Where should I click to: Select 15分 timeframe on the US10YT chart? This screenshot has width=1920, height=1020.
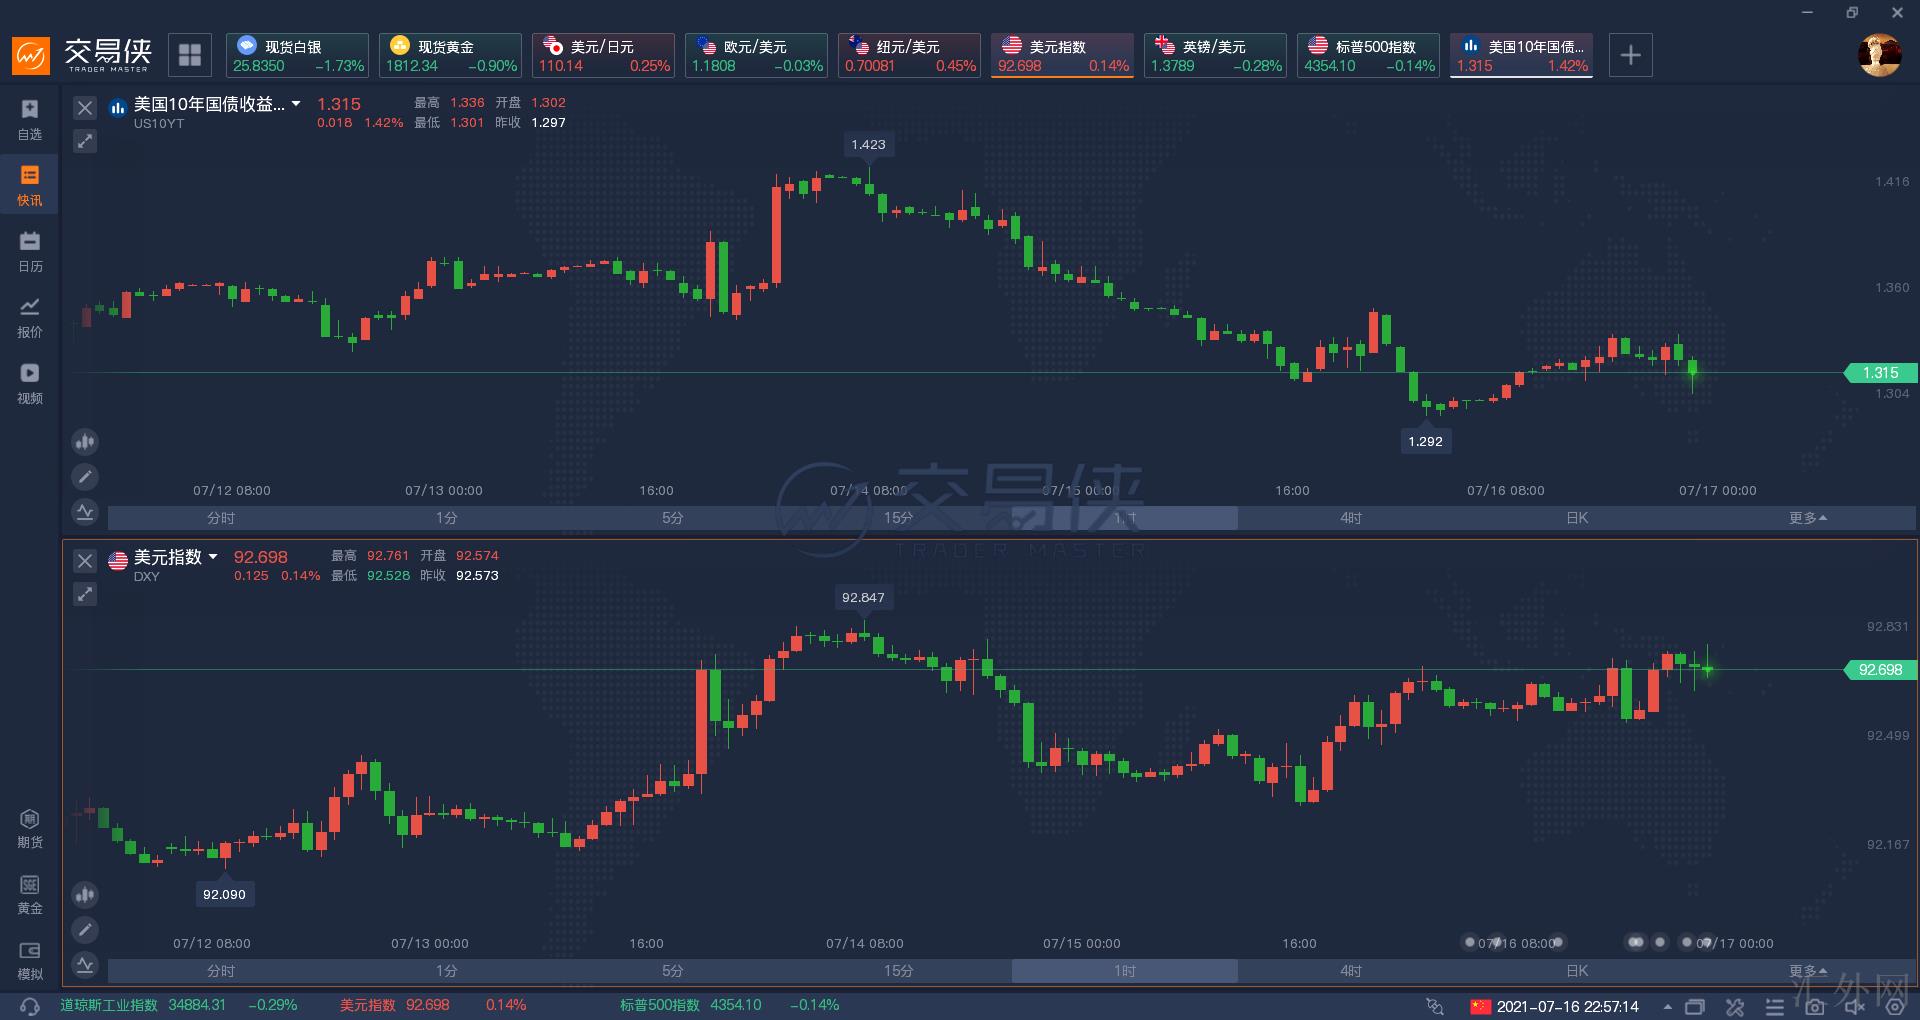(899, 518)
